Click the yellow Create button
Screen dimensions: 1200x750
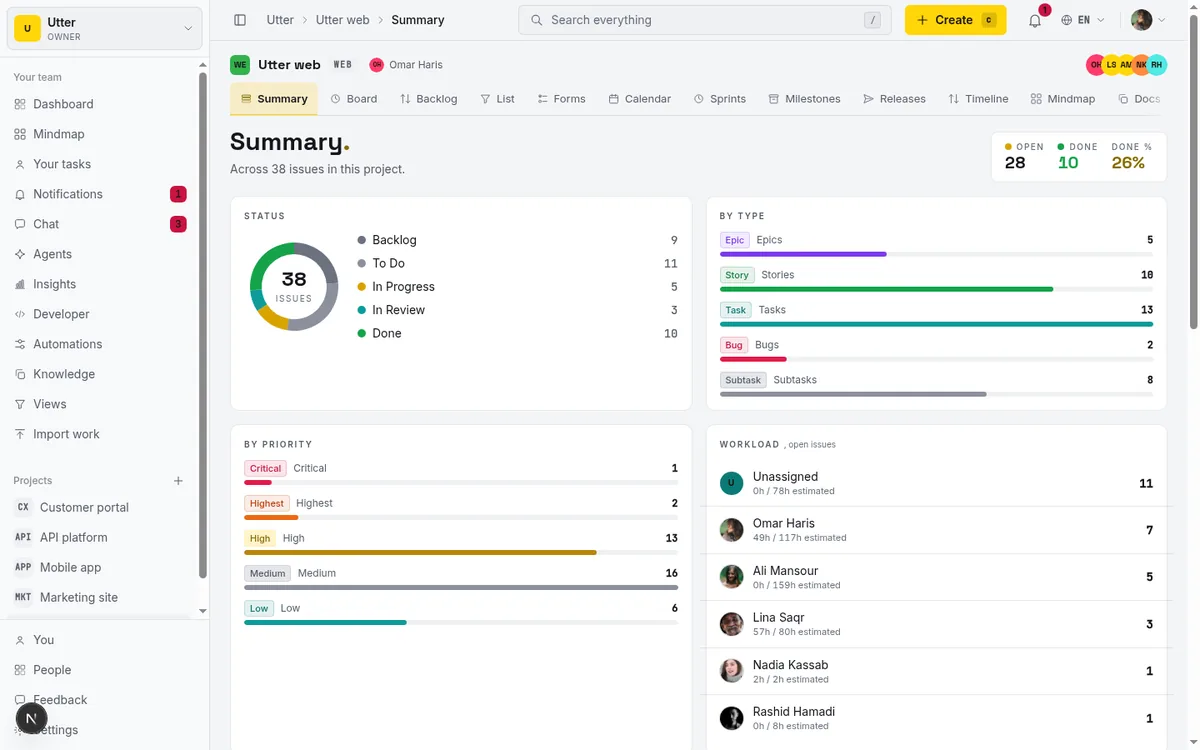coord(955,20)
